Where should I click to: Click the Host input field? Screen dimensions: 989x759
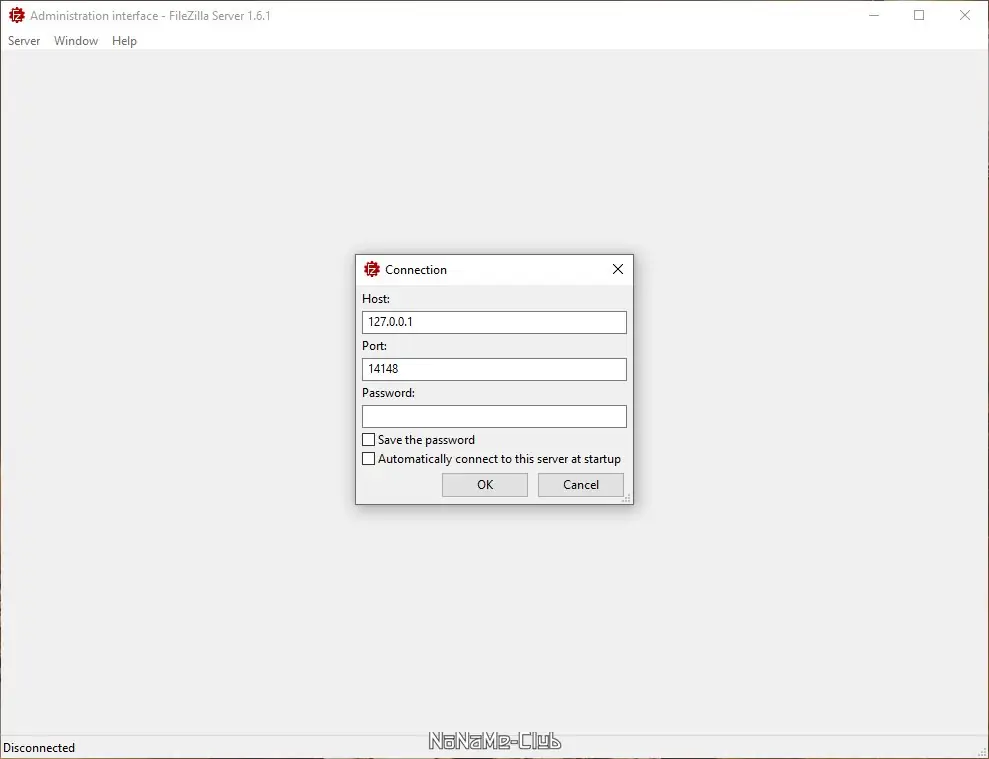coord(494,322)
